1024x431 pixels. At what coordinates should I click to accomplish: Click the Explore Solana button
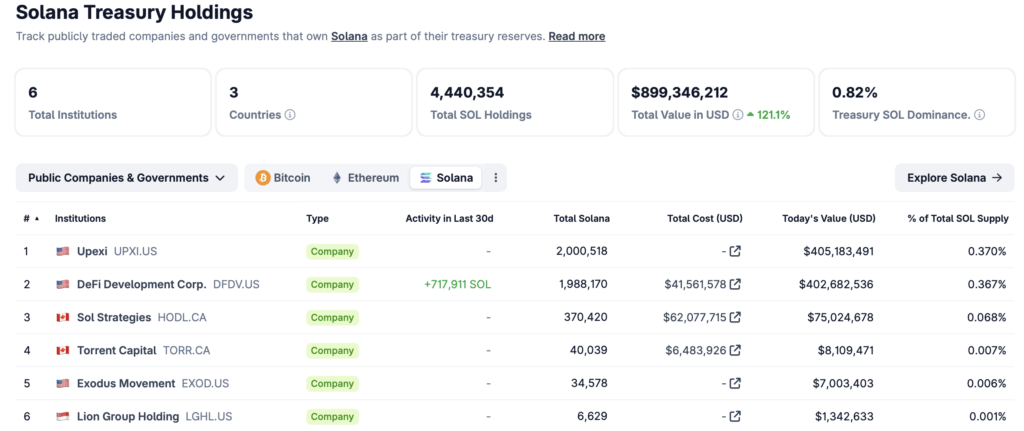point(954,178)
